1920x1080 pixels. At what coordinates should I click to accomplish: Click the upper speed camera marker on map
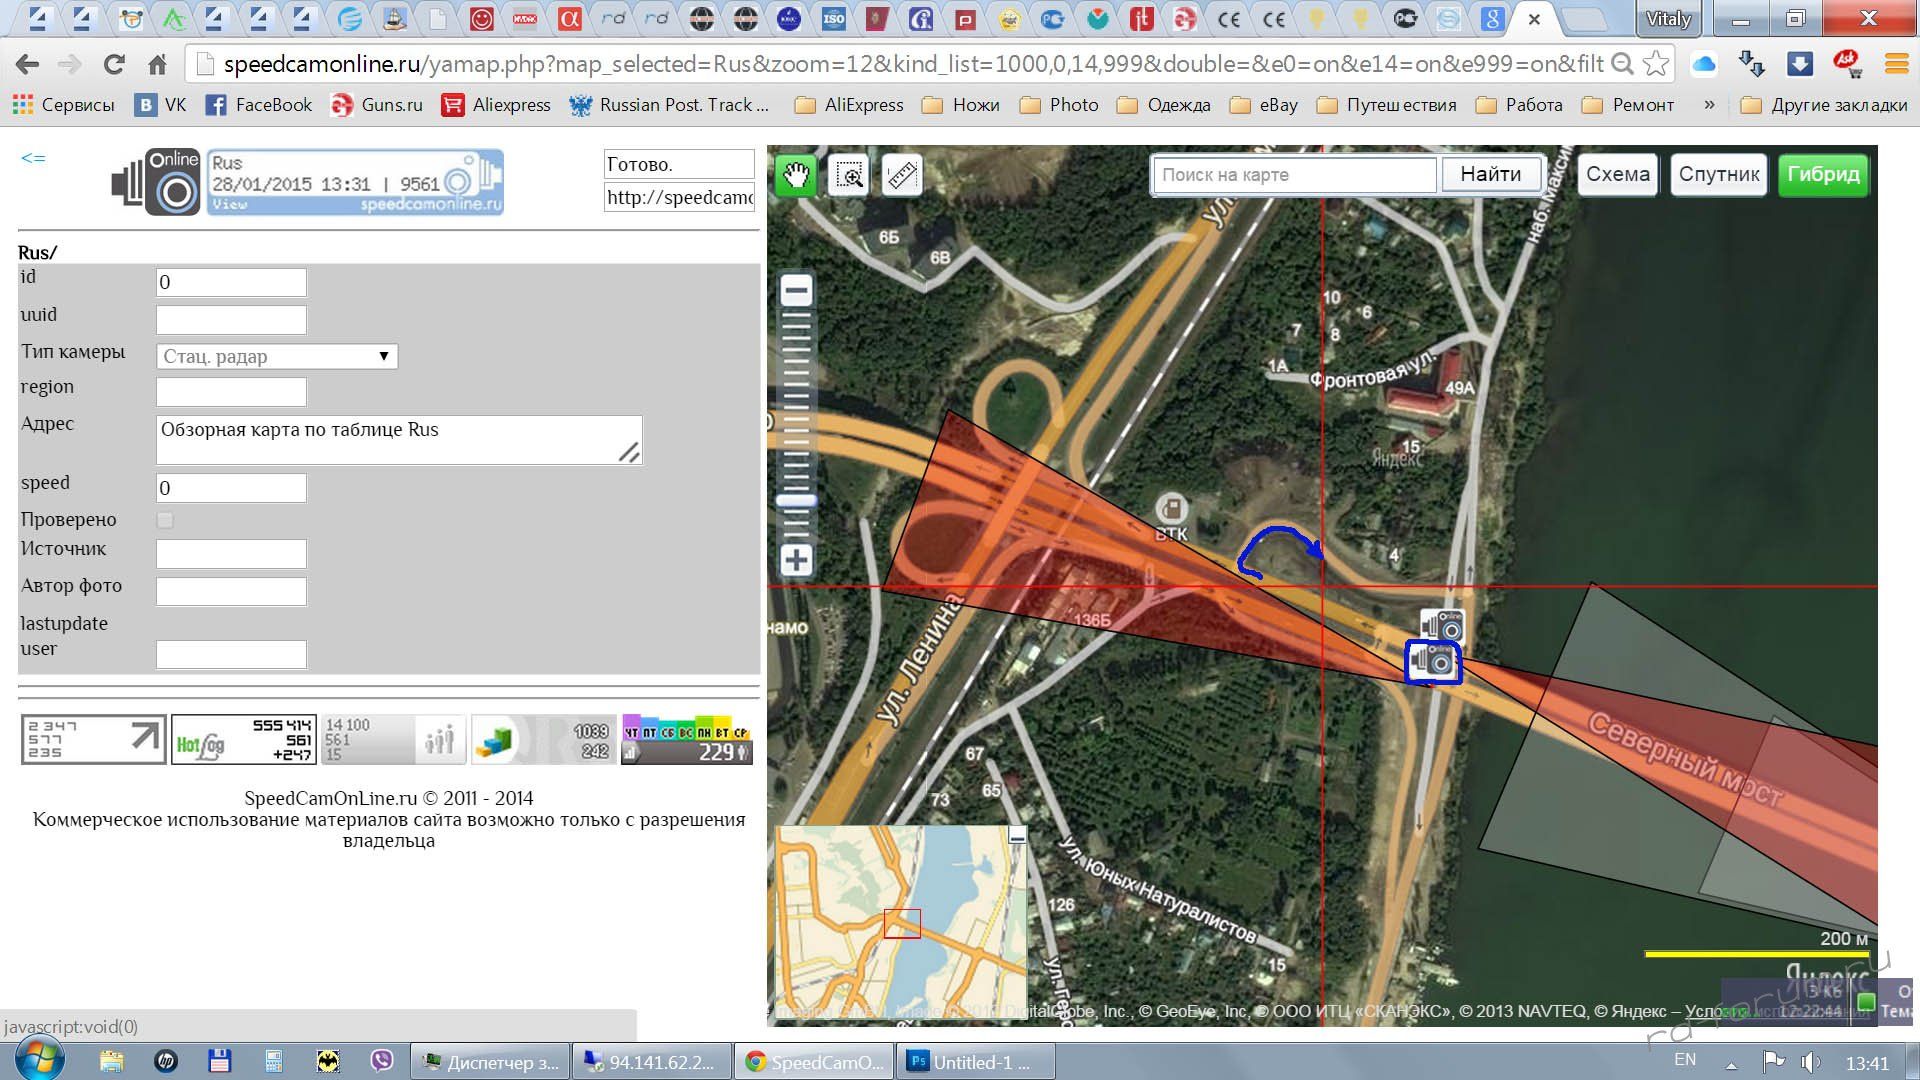(1442, 626)
